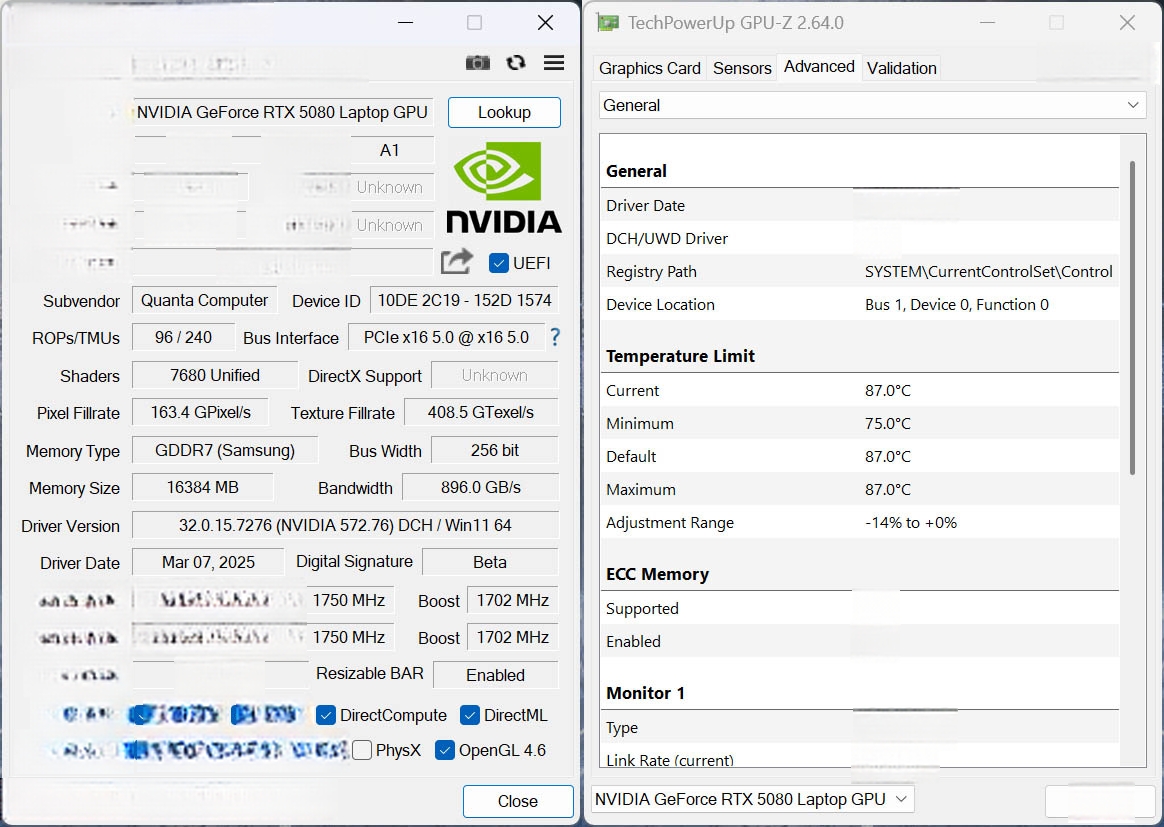Click the 16384 MB memory size value
This screenshot has width=1164, height=827.
click(x=203, y=487)
